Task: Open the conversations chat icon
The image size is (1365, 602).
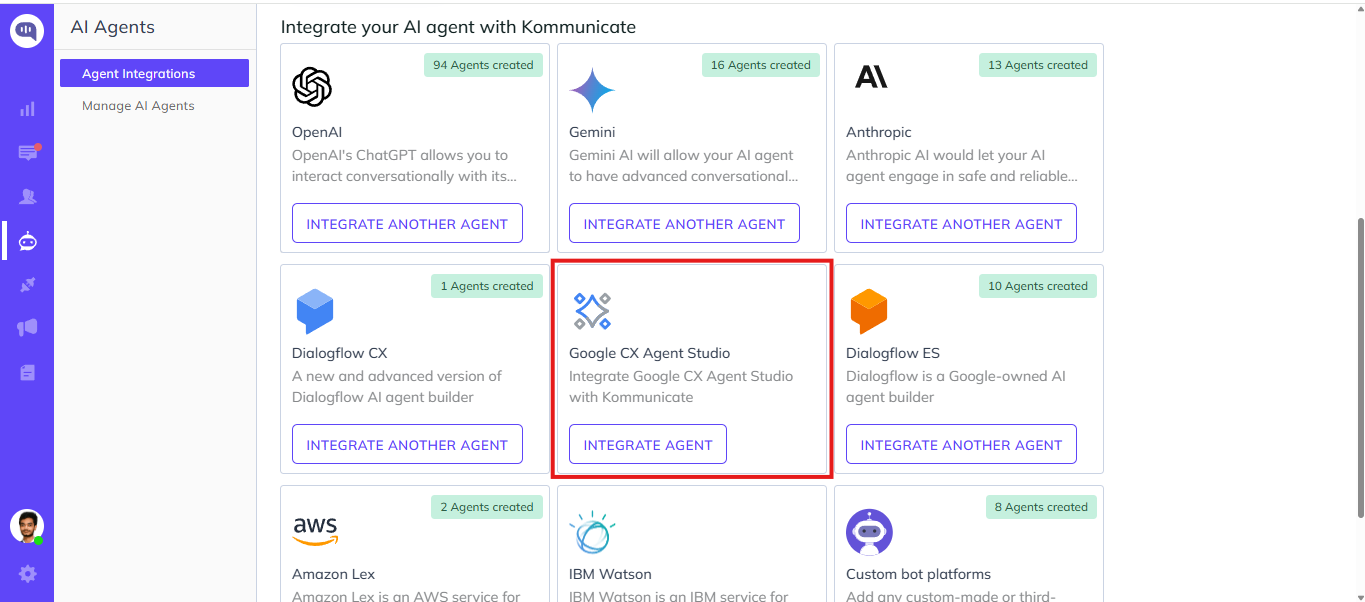Action: pos(28,152)
